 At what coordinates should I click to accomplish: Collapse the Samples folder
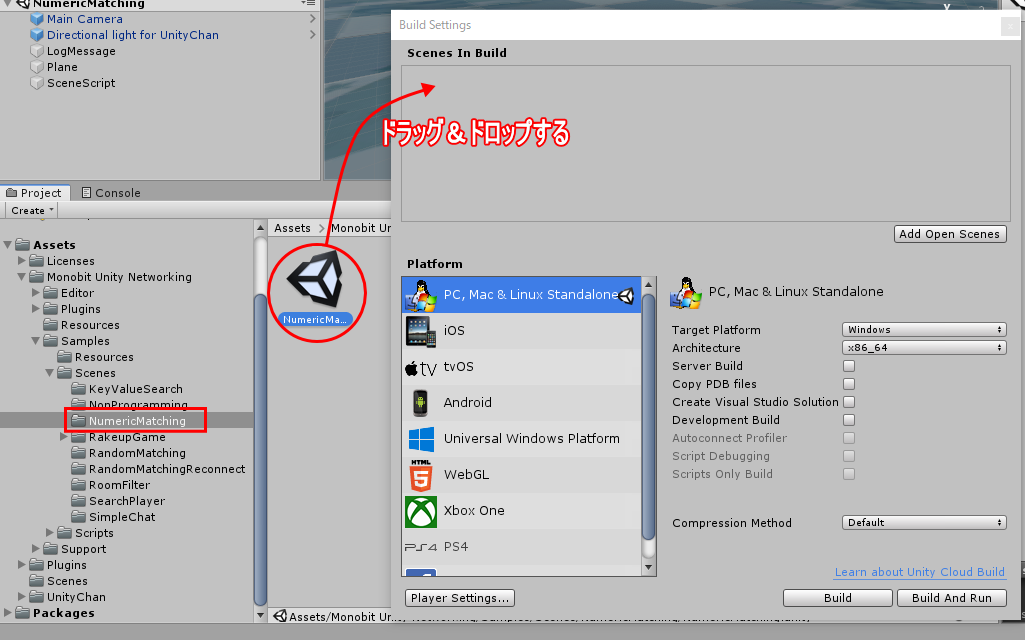coord(36,341)
